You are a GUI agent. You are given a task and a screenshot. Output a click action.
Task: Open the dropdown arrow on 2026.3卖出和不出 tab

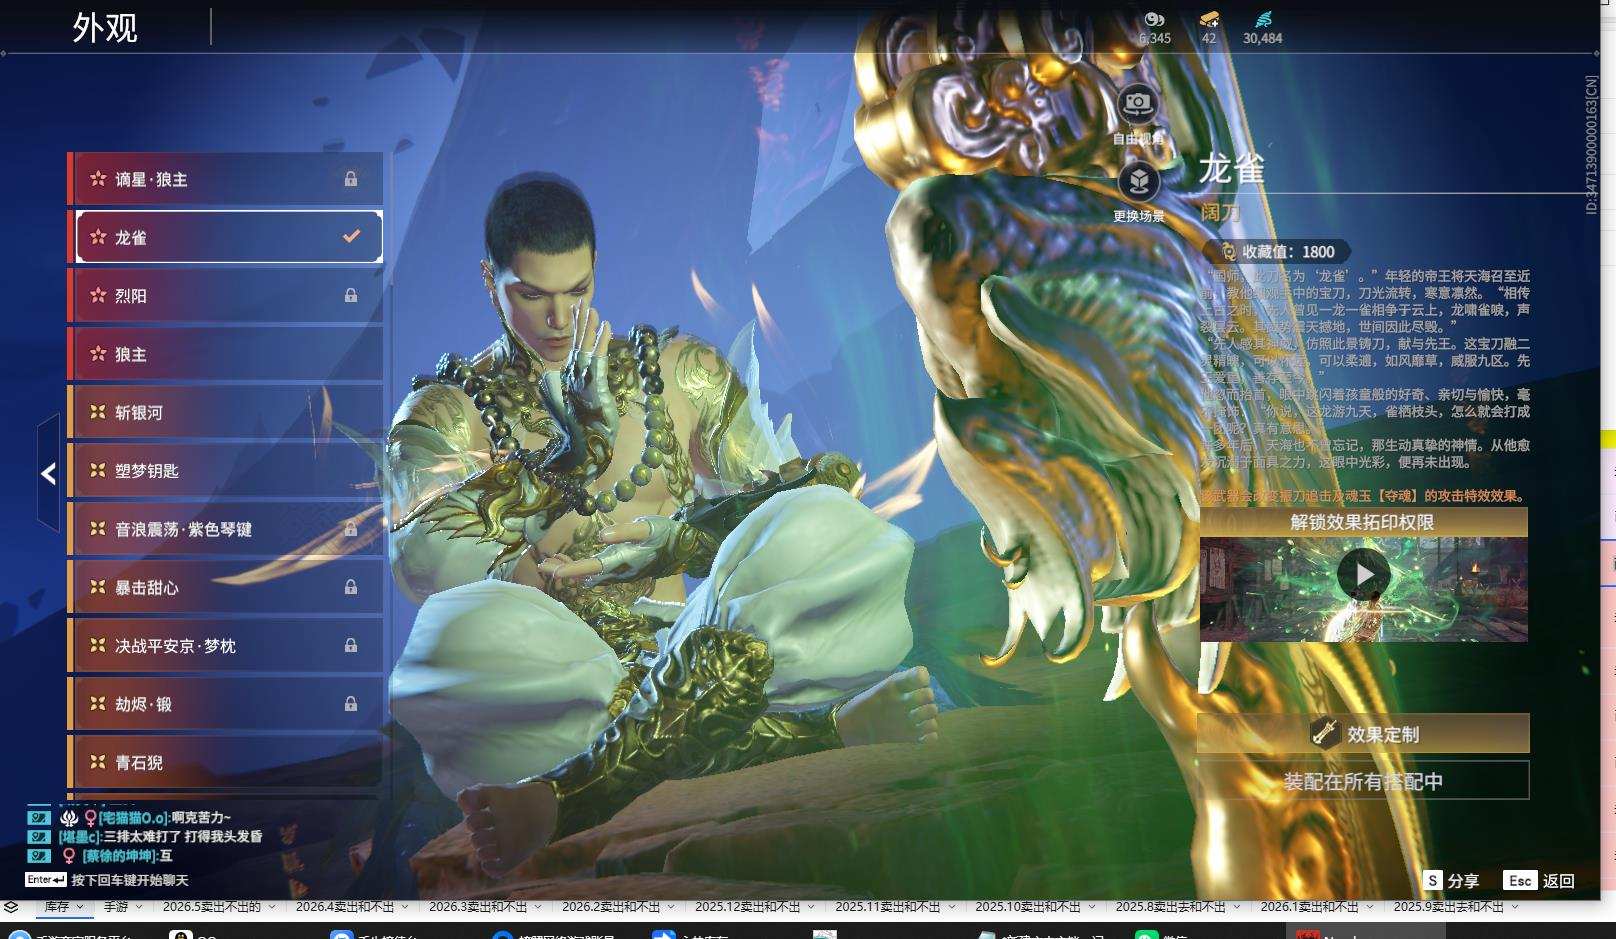click(538, 907)
